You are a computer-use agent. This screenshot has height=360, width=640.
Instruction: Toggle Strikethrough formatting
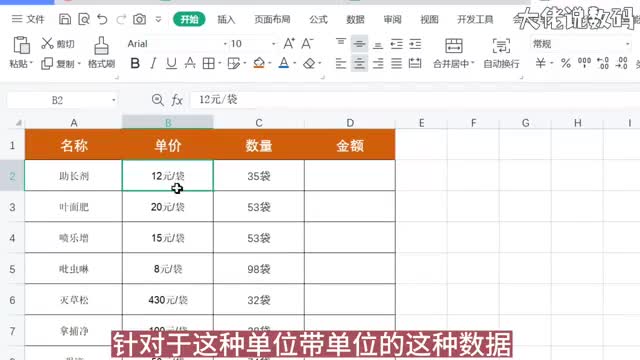(190, 63)
